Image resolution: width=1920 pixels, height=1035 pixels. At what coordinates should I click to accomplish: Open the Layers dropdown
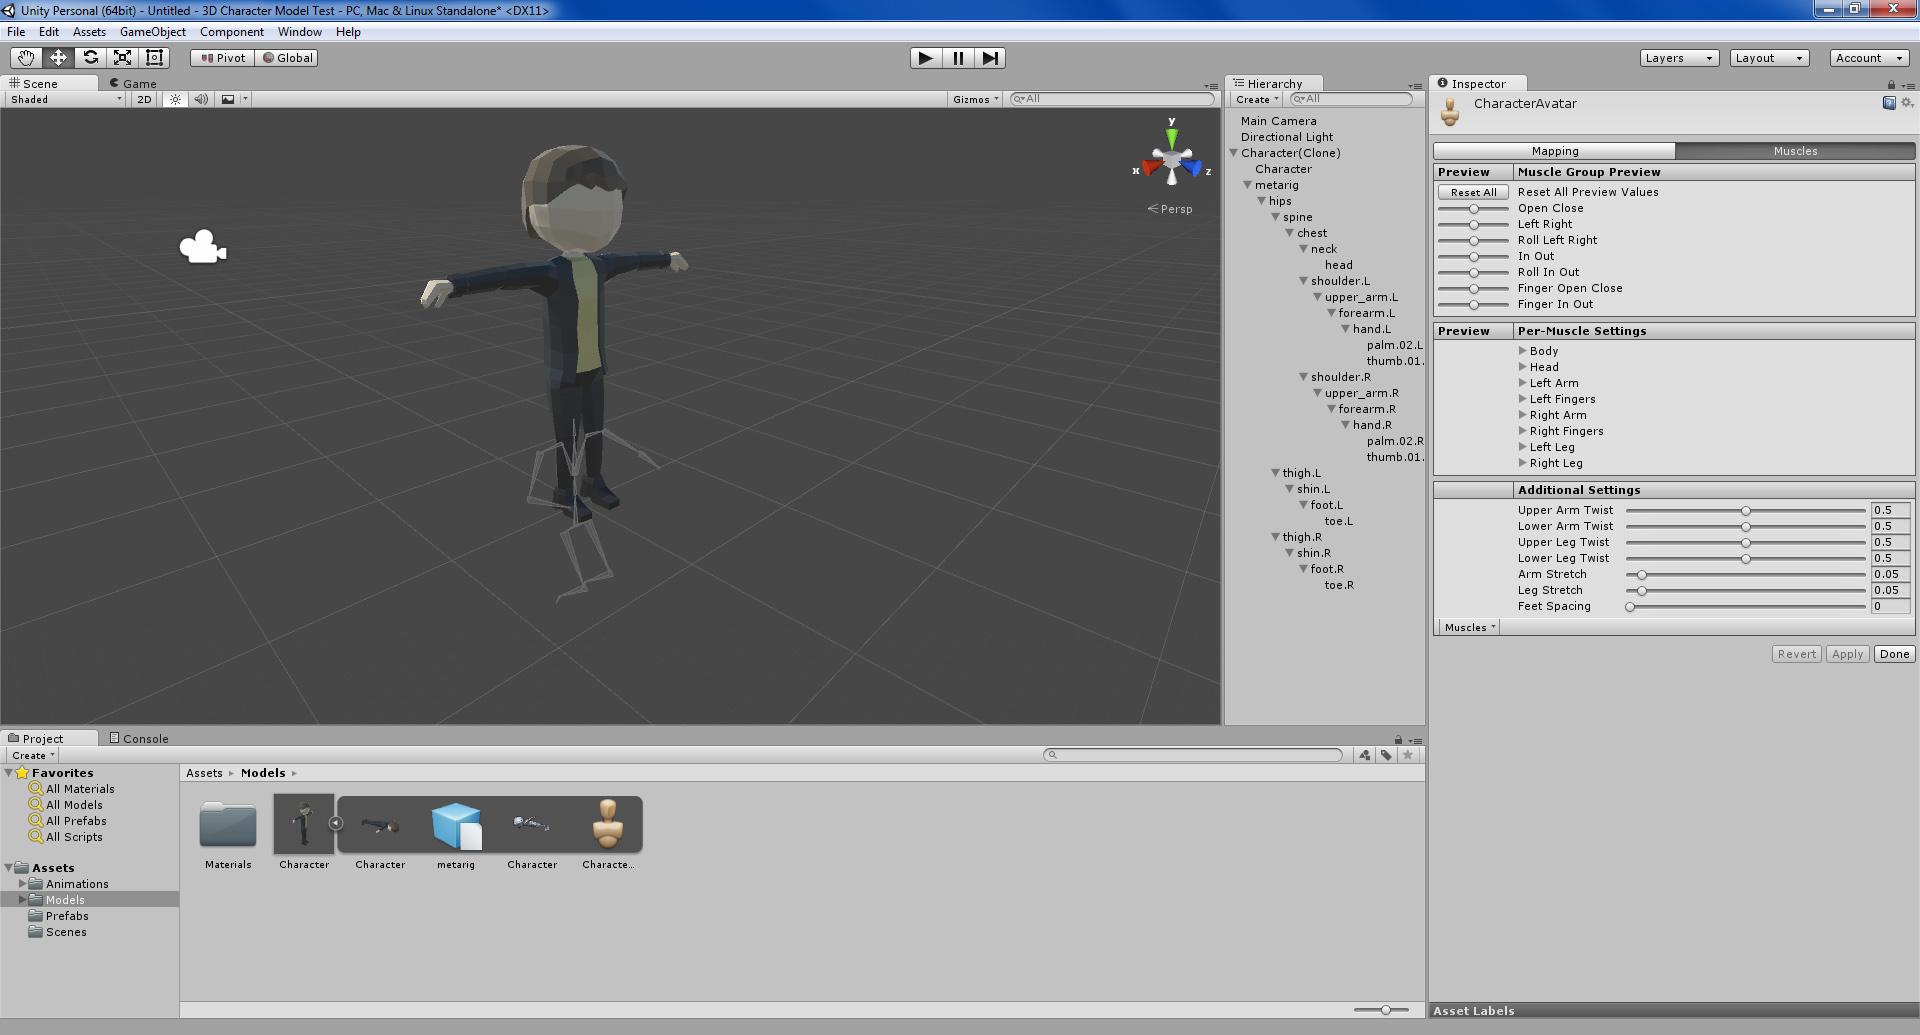[1679, 58]
